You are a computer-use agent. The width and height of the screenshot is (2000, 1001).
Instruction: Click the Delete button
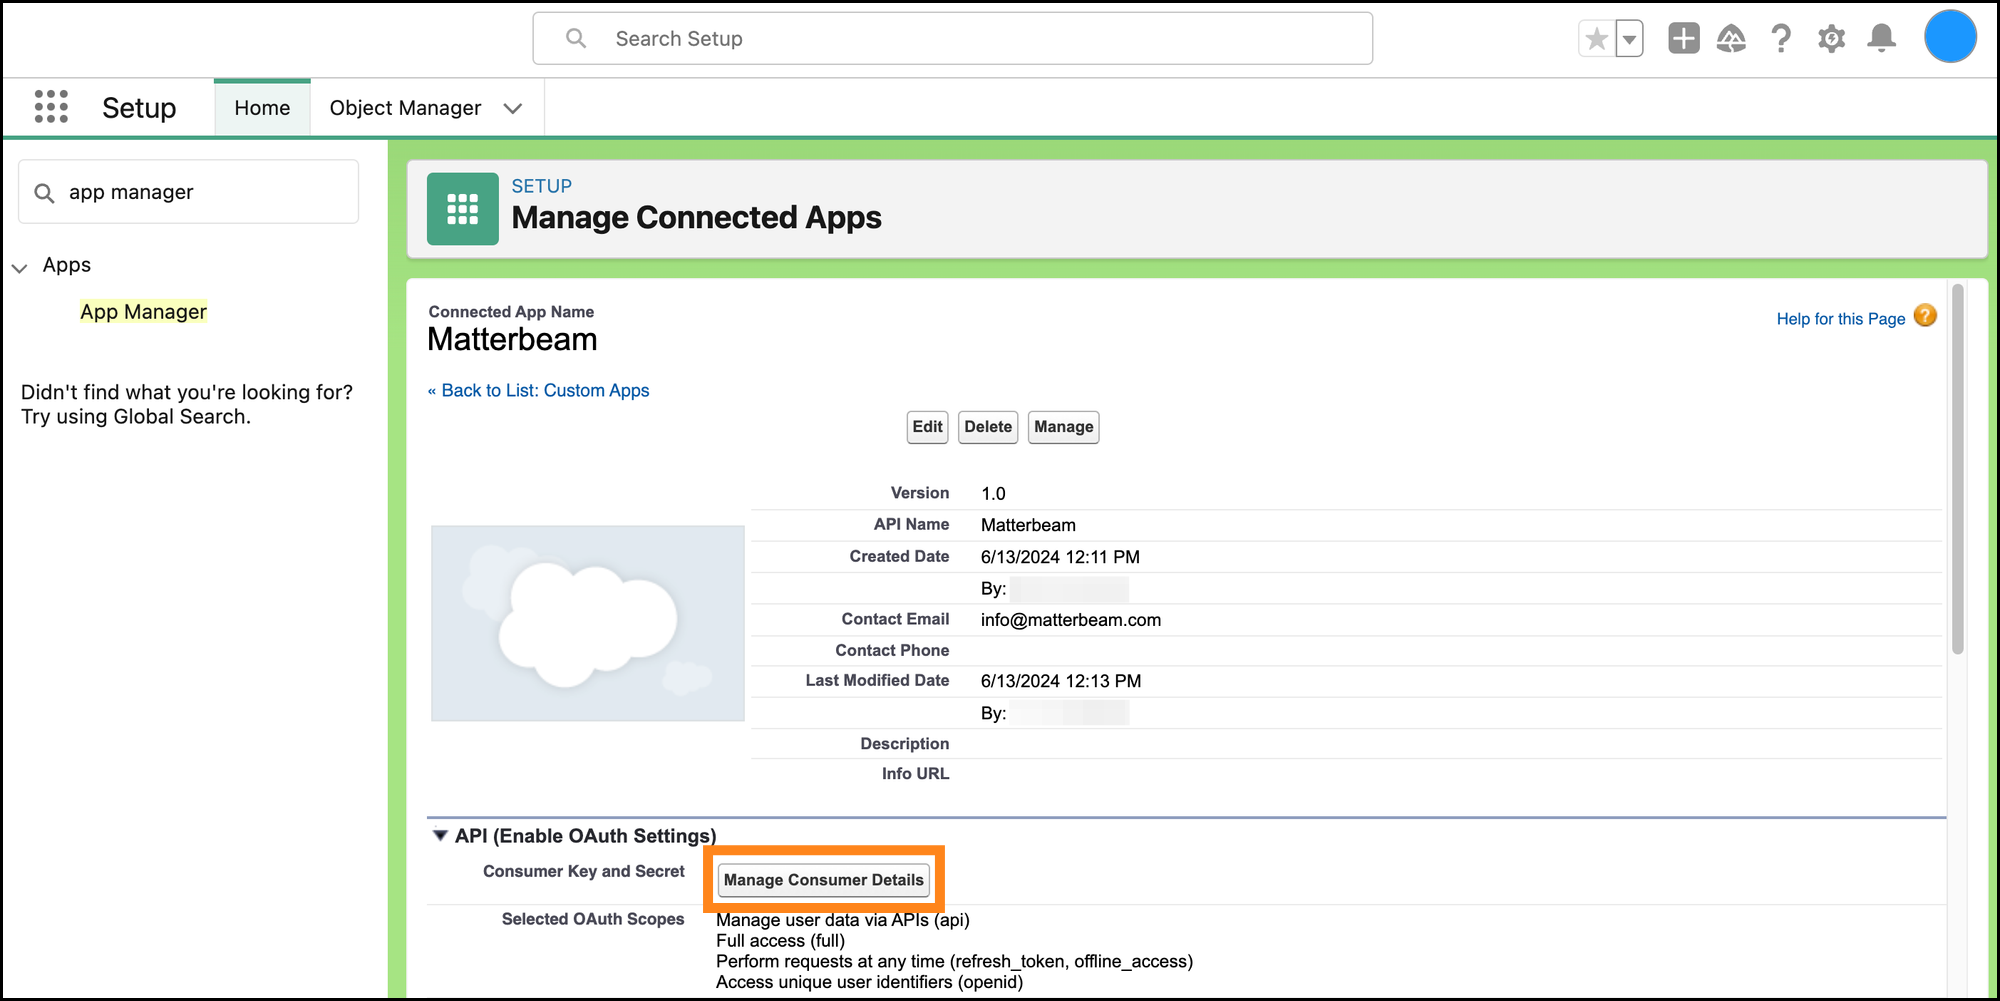pos(988,427)
